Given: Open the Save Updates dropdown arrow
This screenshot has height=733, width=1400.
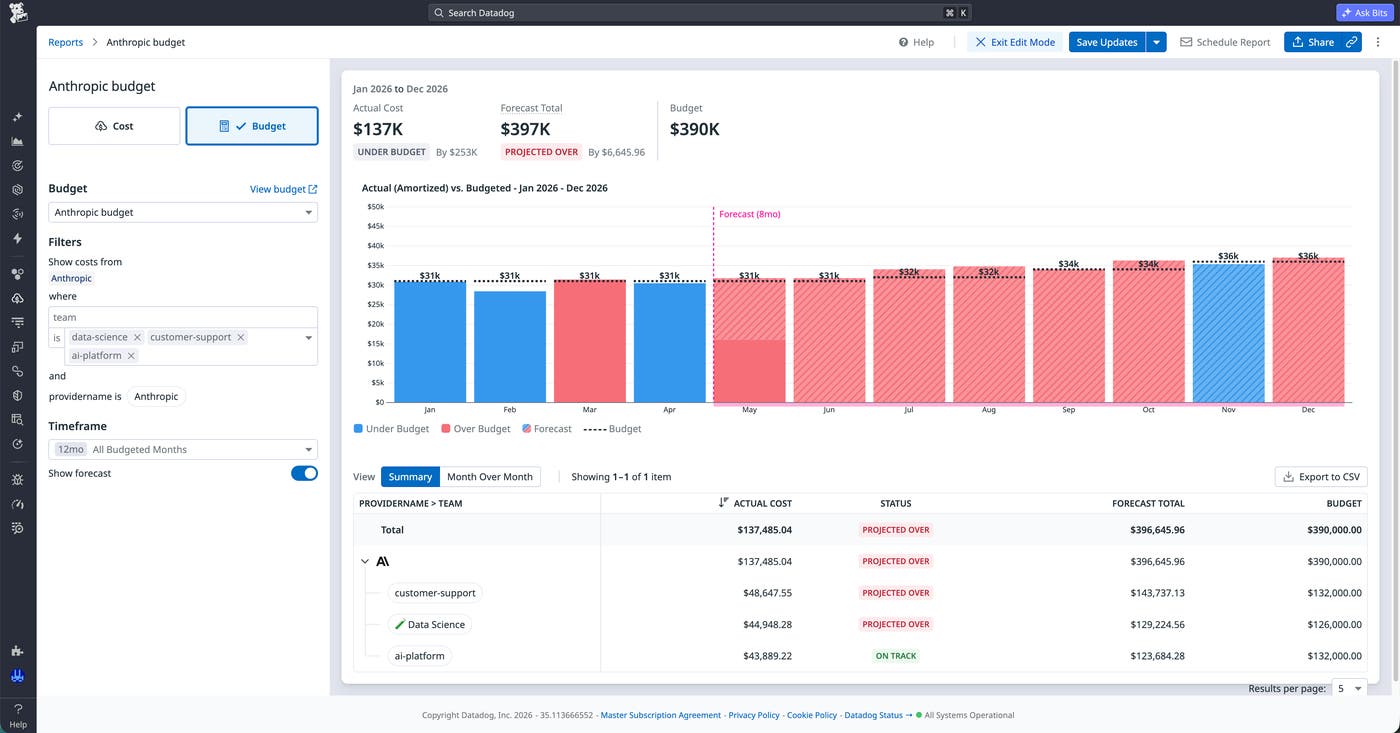Looking at the screenshot, I should click(x=1156, y=42).
